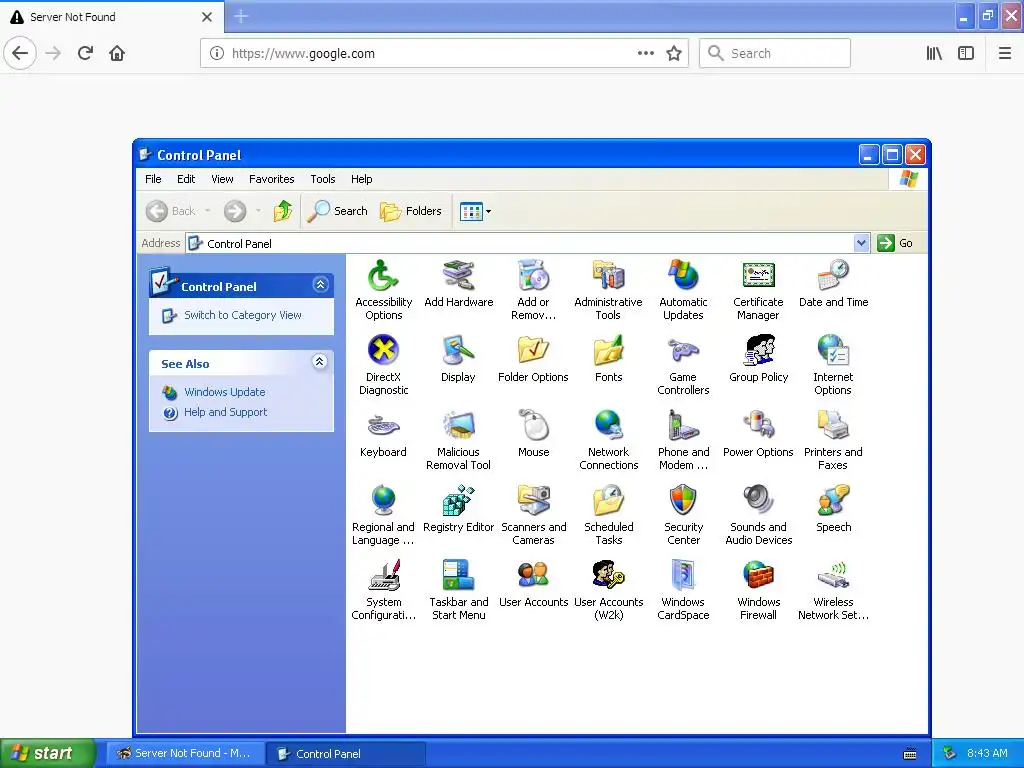Viewport: 1024px width, 768px height.
Task: Expand the Address bar dropdown arrow
Action: point(861,243)
